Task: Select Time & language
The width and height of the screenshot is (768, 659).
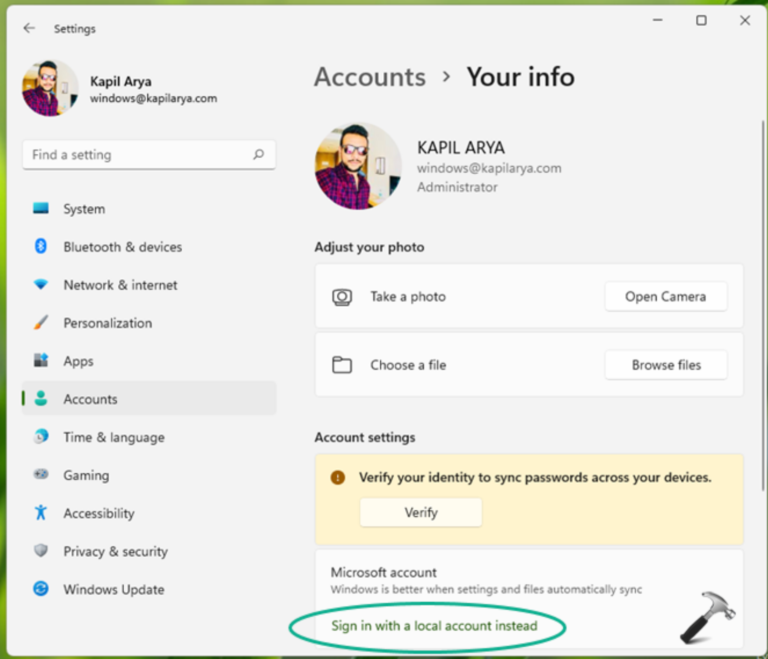Action: pos(149,437)
